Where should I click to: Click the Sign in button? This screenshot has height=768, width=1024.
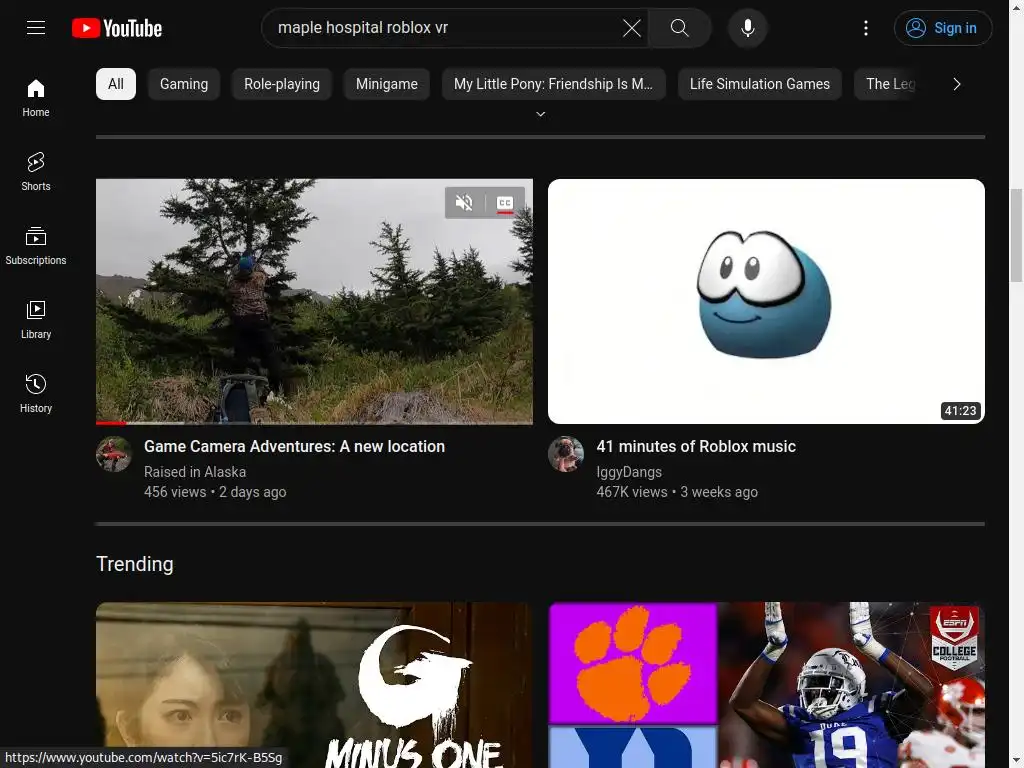point(942,28)
